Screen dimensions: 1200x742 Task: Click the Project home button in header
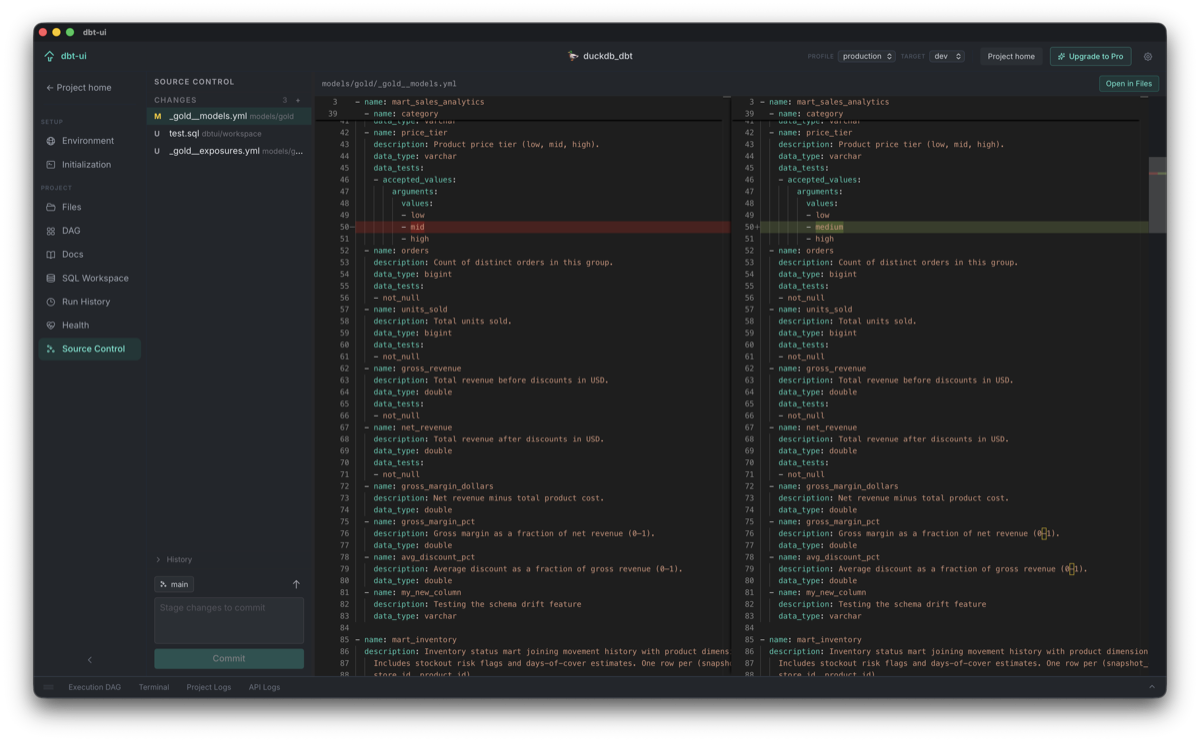[x=1011, y=57]
